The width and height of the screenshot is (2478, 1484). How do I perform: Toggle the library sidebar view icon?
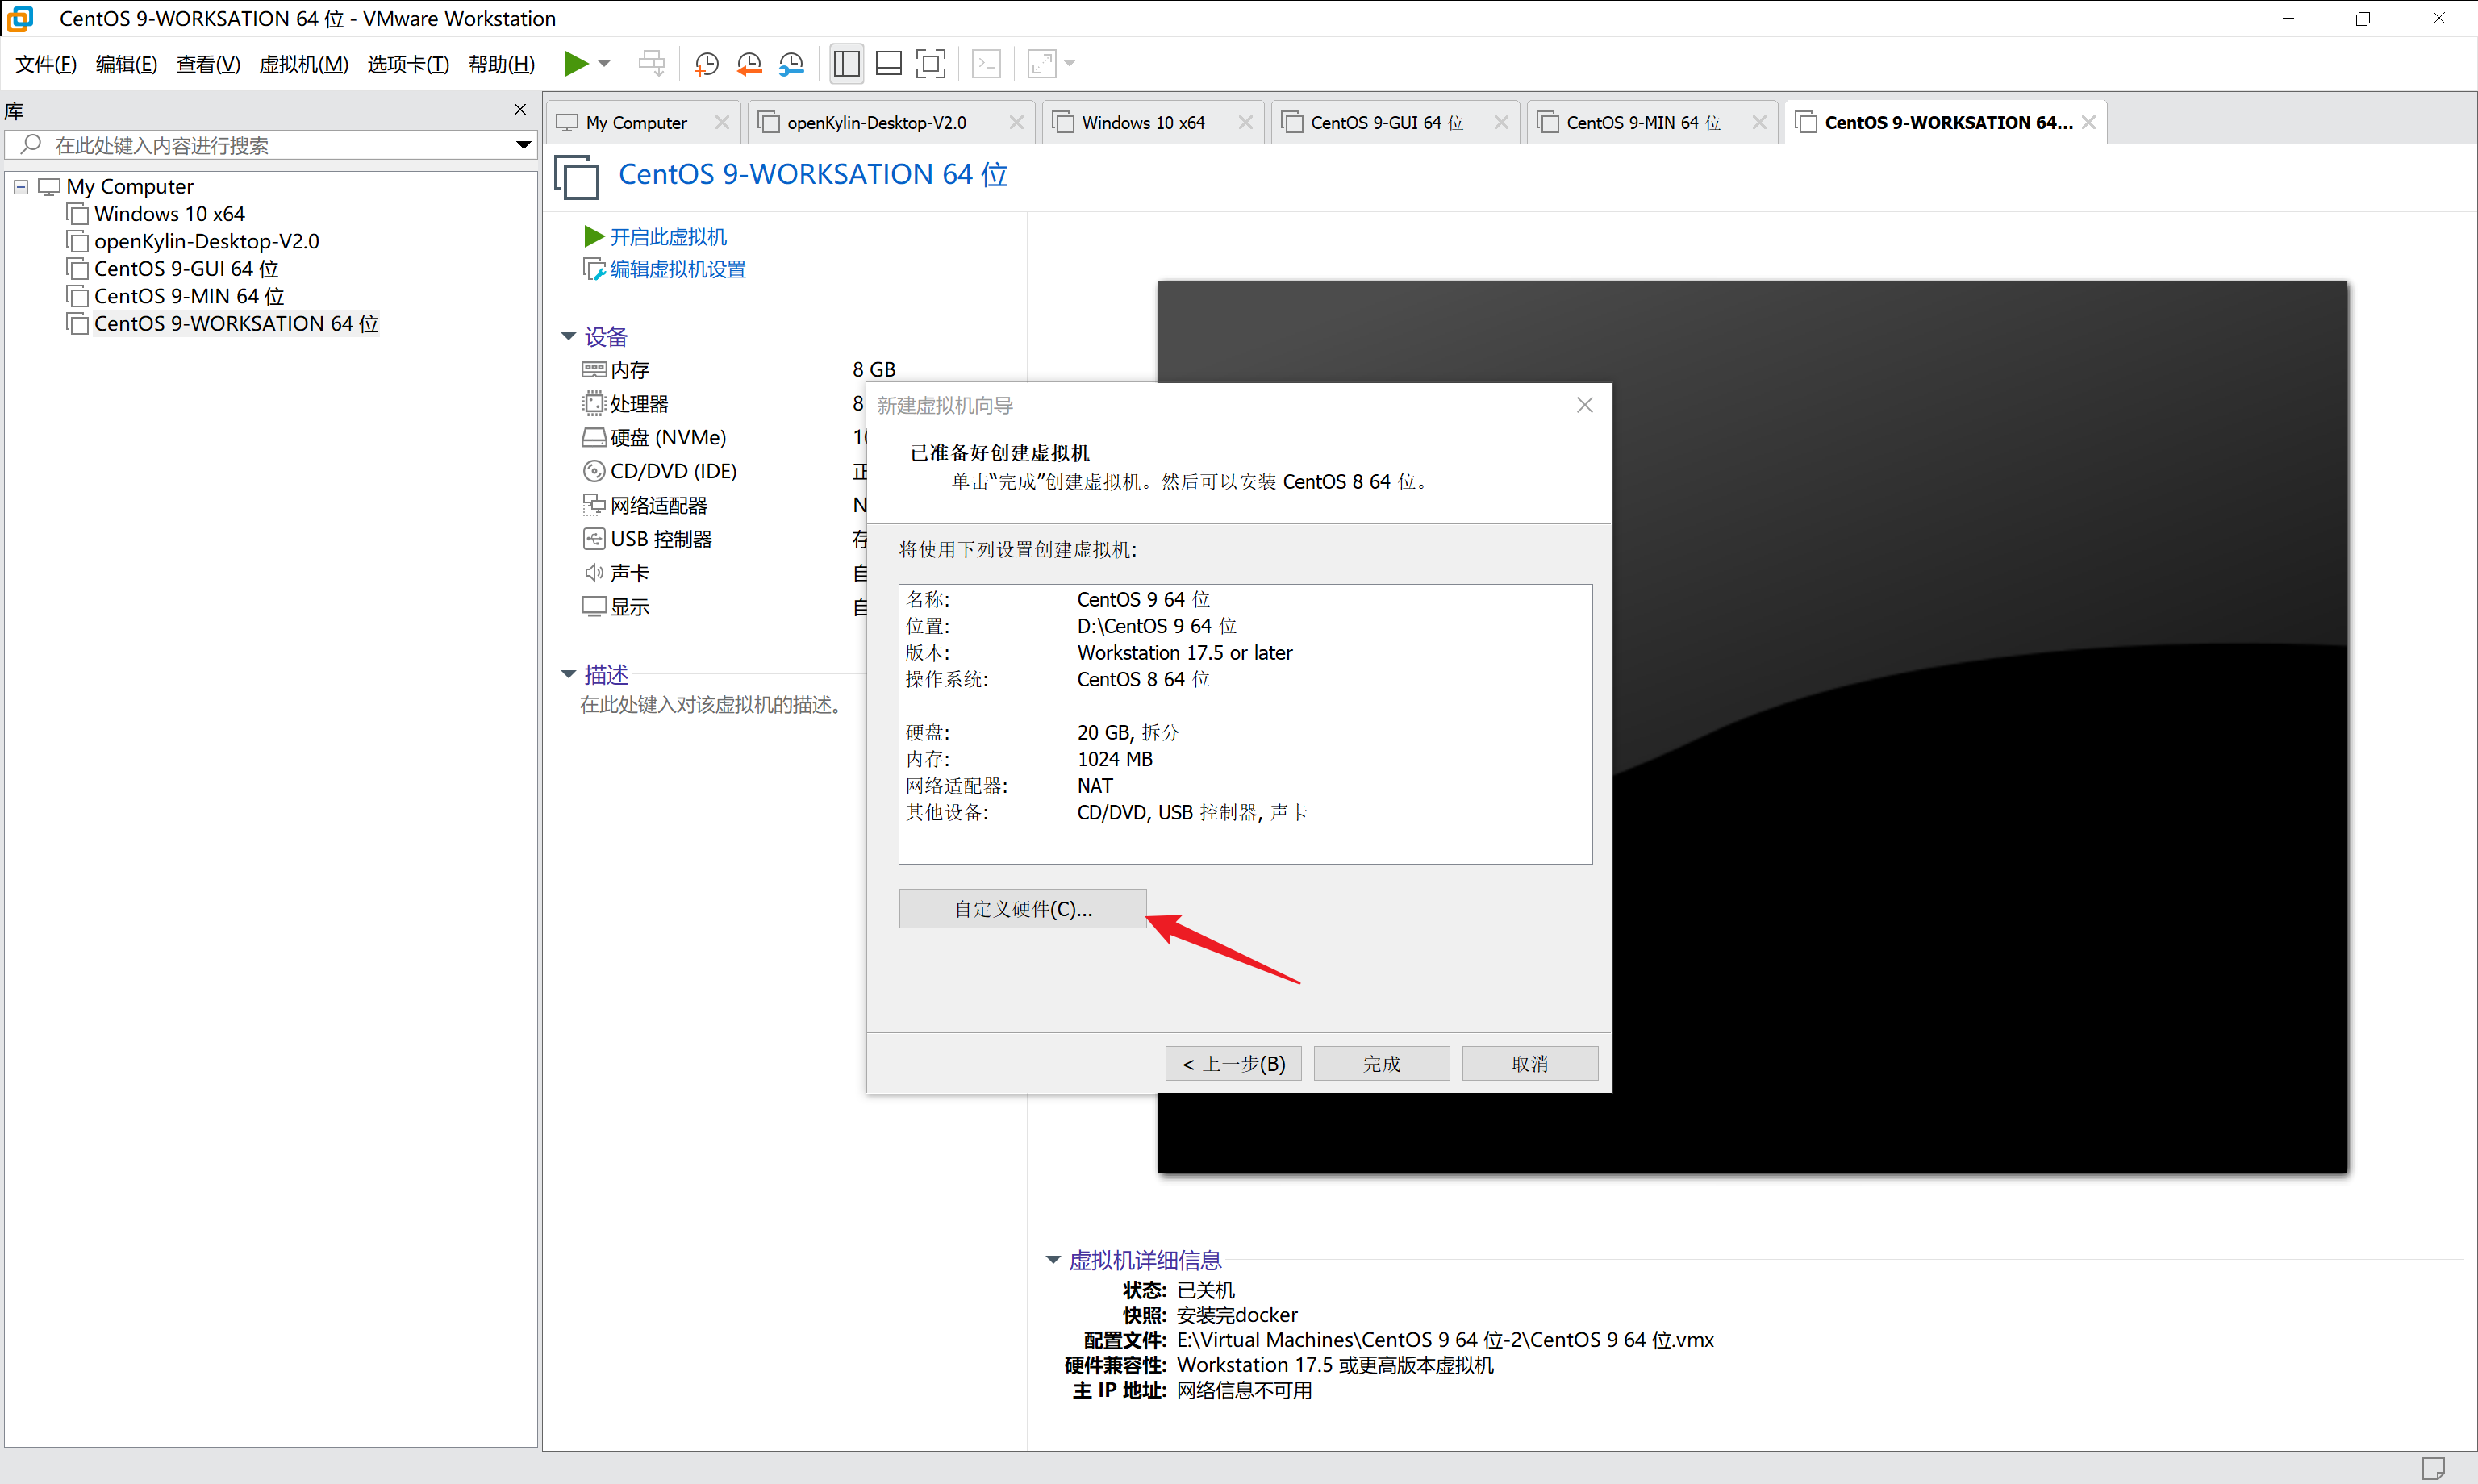[846, 64]
